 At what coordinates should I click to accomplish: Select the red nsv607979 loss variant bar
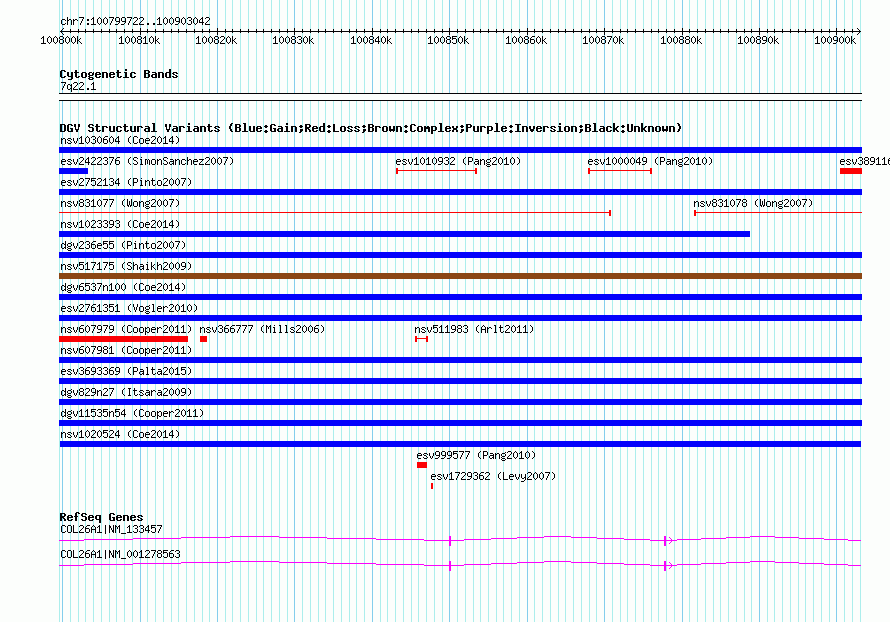[x=123, y=339]
